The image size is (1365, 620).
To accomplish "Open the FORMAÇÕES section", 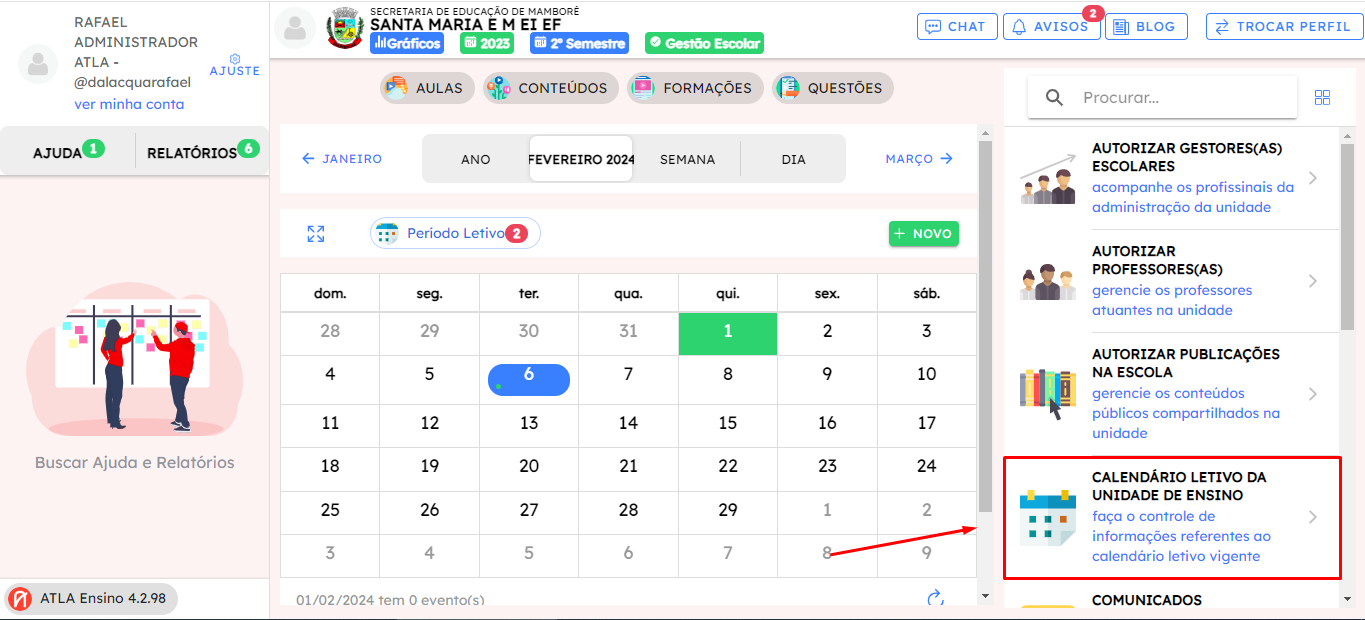I will tap(695, 88).
